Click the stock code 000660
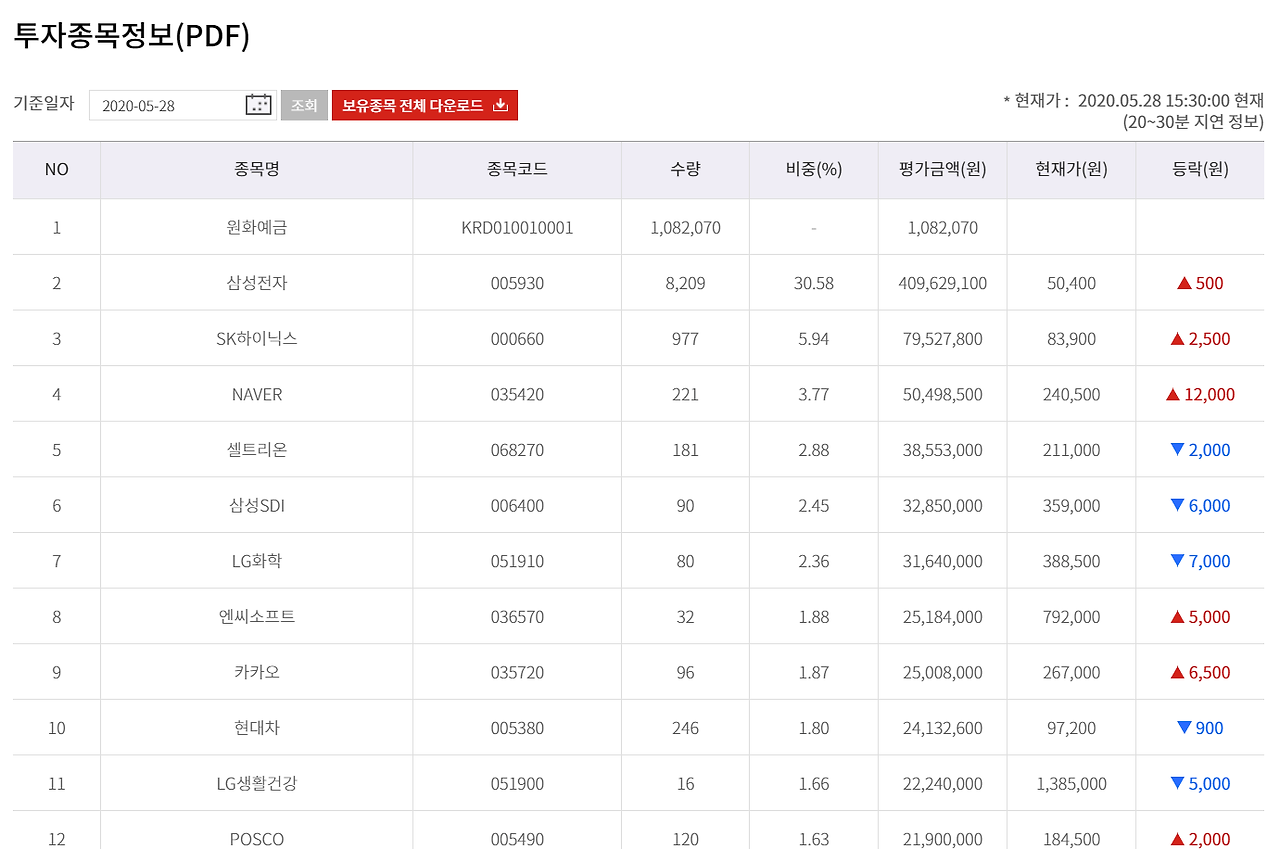The height and width of the screenshot is (849, 1280). click(x=517, y=339)
